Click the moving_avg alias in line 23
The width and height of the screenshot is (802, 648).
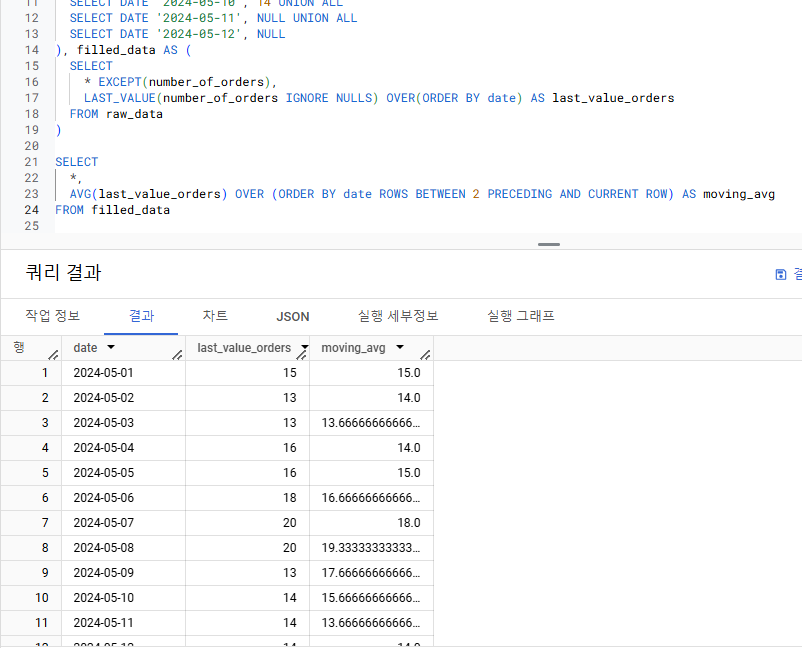tap(739, 194)
